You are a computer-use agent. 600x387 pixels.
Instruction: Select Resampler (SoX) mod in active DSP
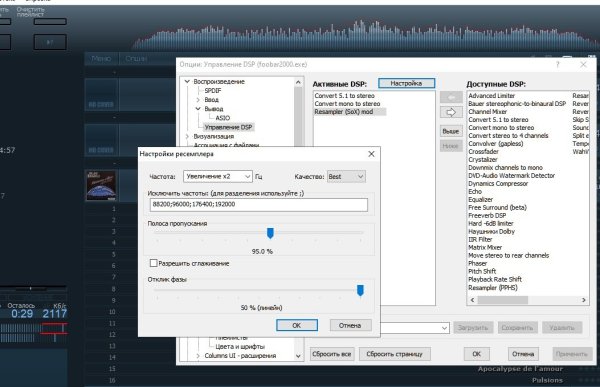[x=344, y=112]
